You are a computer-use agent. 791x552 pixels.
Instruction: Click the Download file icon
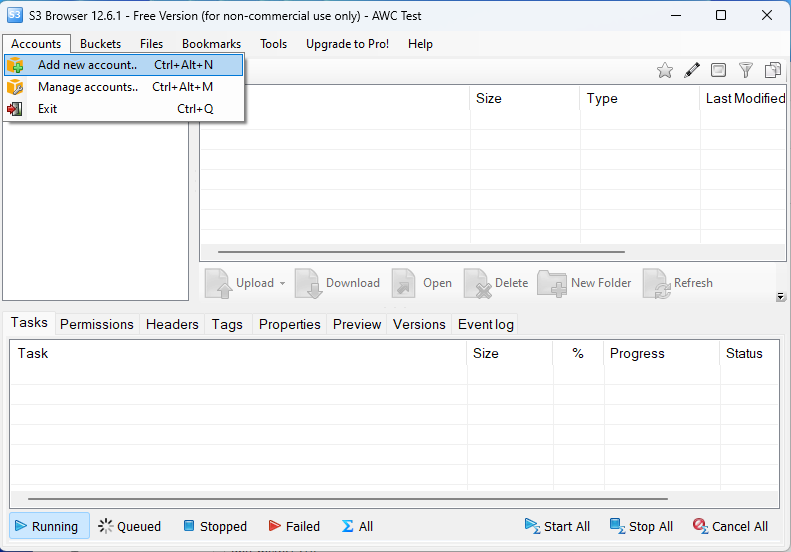coord(309,284)
